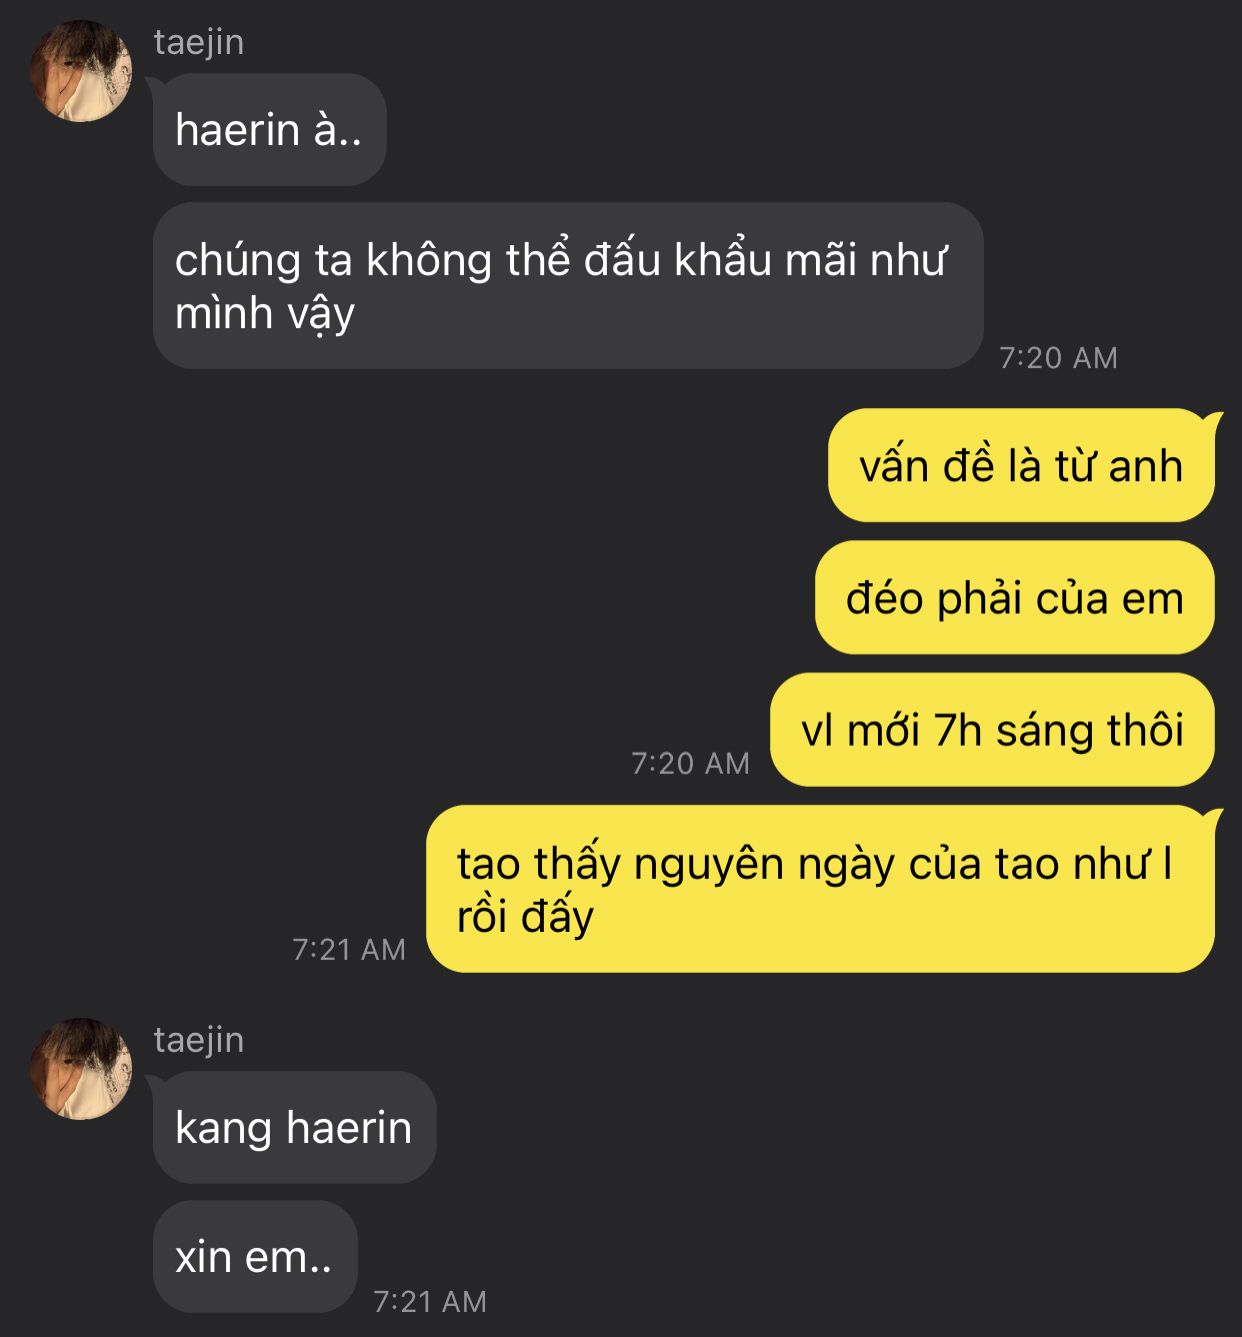
Task: Click the 7:21 AM timestamp after 'xin em..'
Action: click(430, 1302)
